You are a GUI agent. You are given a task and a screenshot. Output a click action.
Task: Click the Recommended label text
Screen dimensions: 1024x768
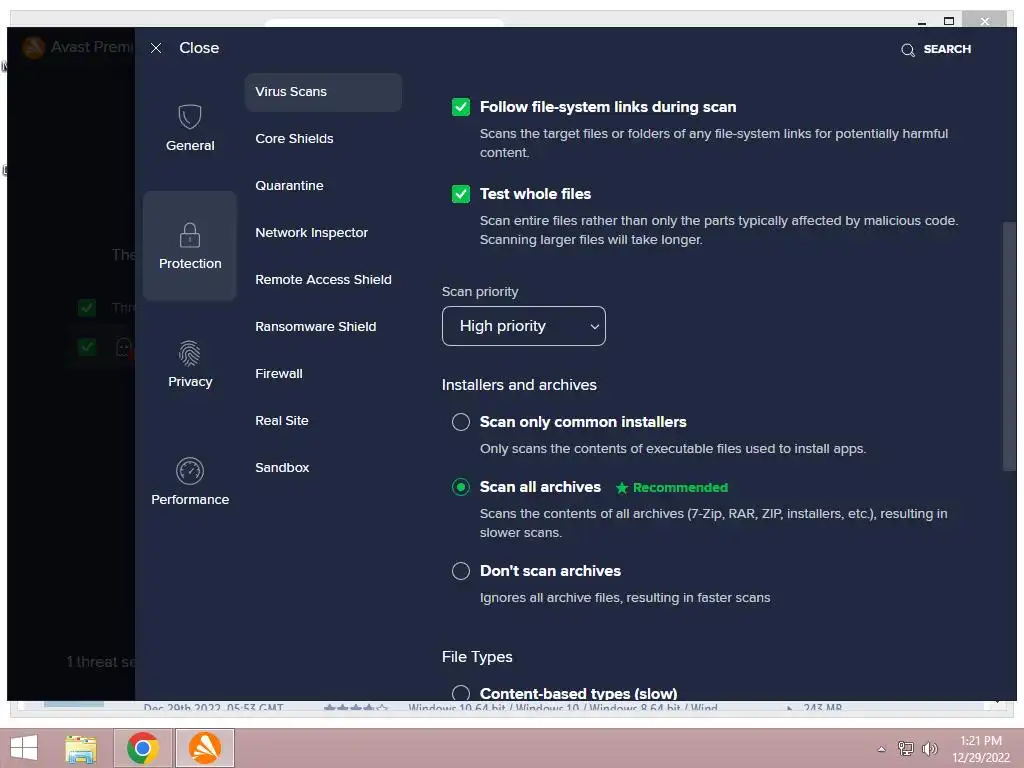(680, 488)
